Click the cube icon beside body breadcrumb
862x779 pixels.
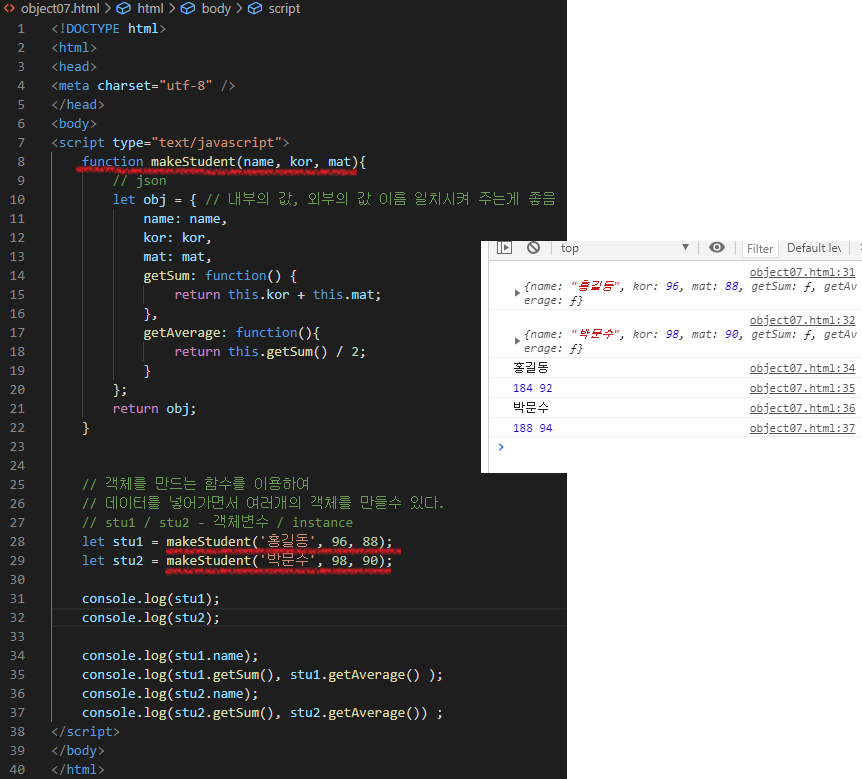188,8
